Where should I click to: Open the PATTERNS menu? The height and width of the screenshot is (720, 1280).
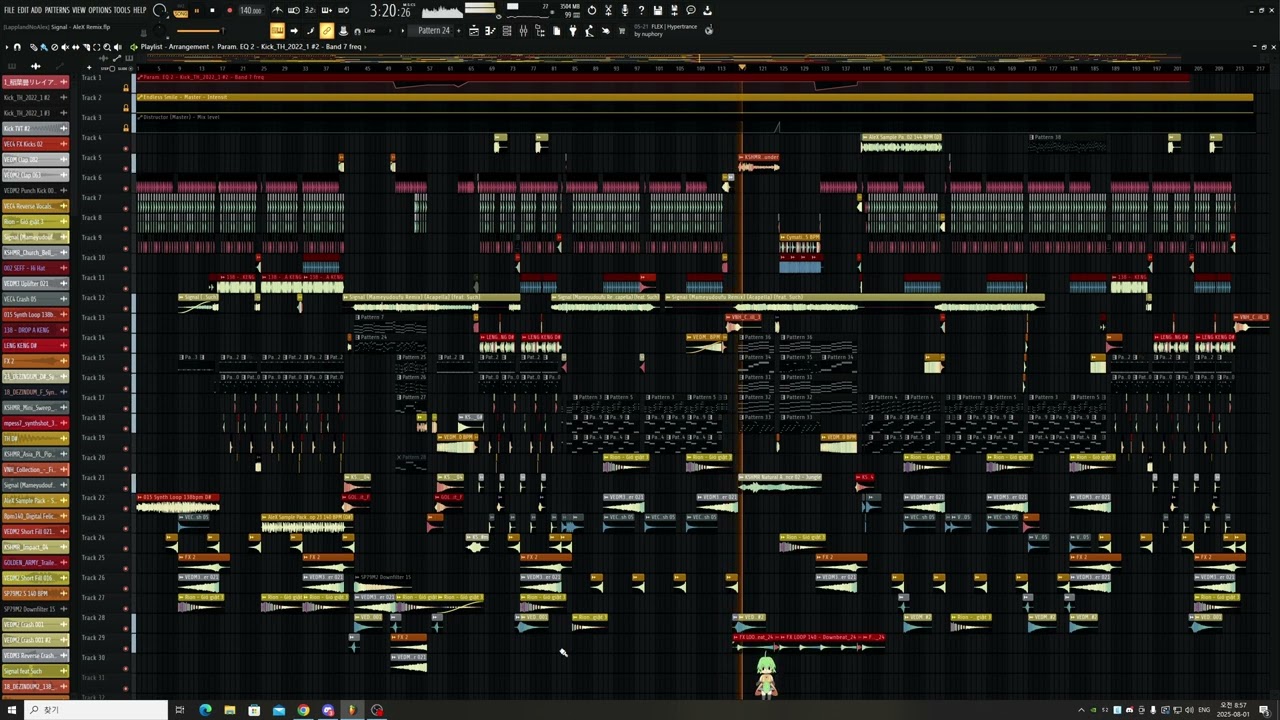tap(57, 10)
